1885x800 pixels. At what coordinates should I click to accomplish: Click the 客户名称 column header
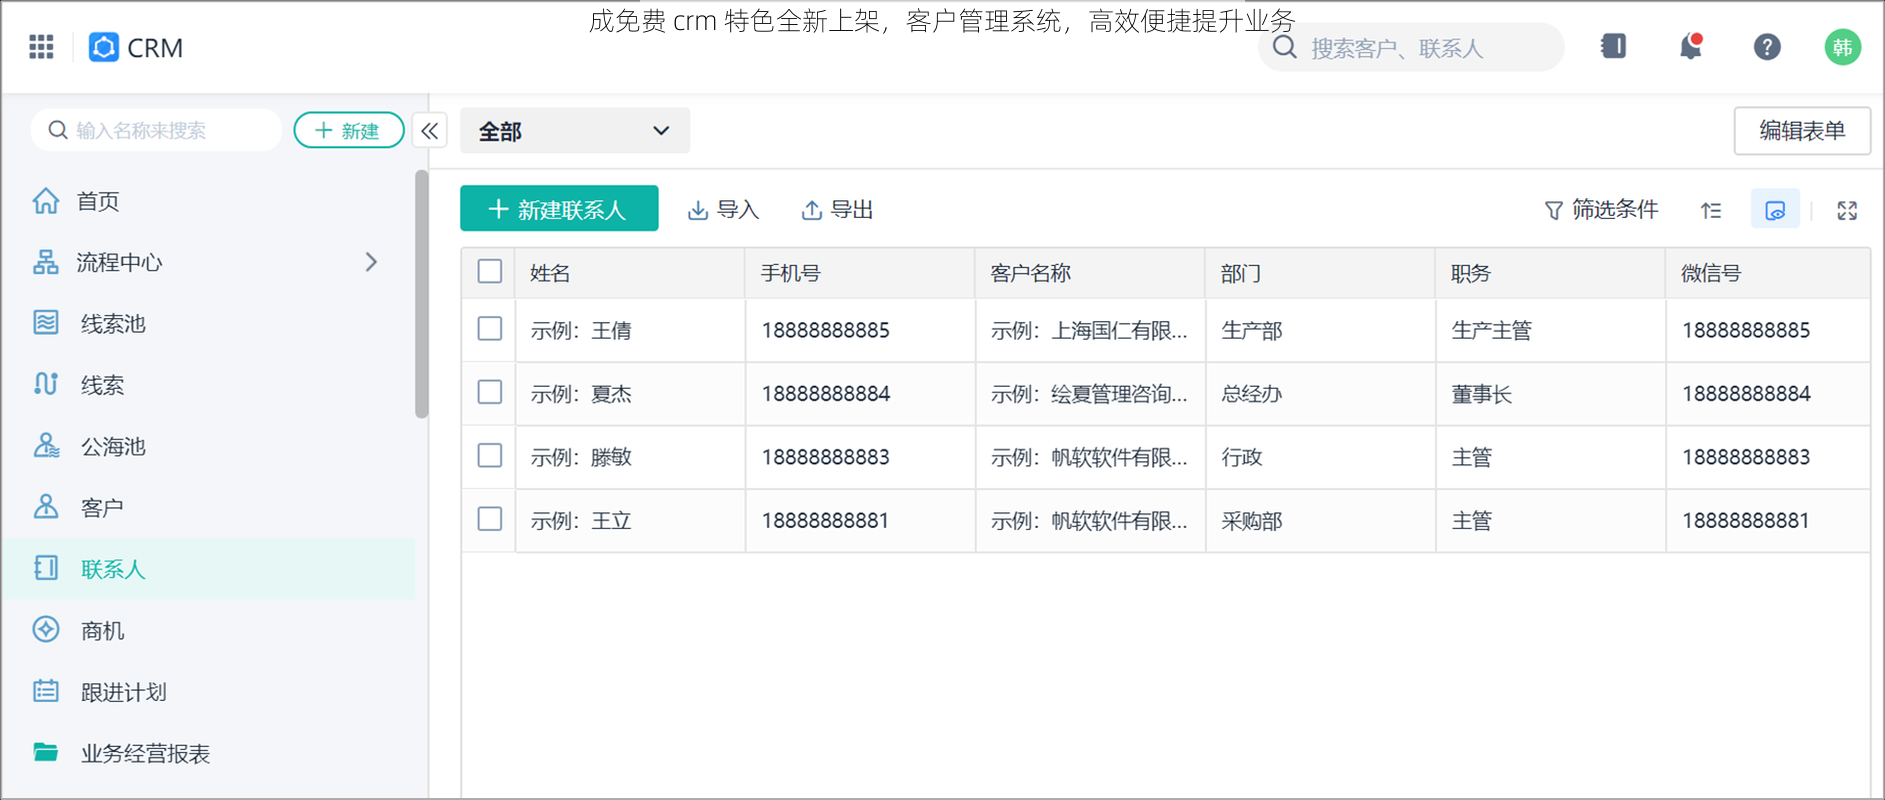pos(1090,273)
